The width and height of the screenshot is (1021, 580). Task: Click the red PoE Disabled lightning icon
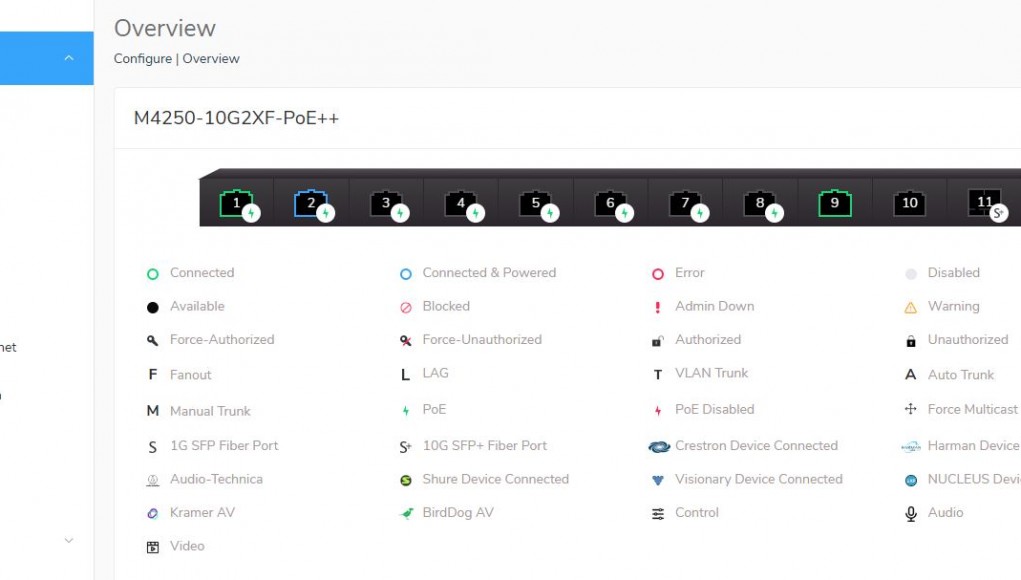pos(658,411)
